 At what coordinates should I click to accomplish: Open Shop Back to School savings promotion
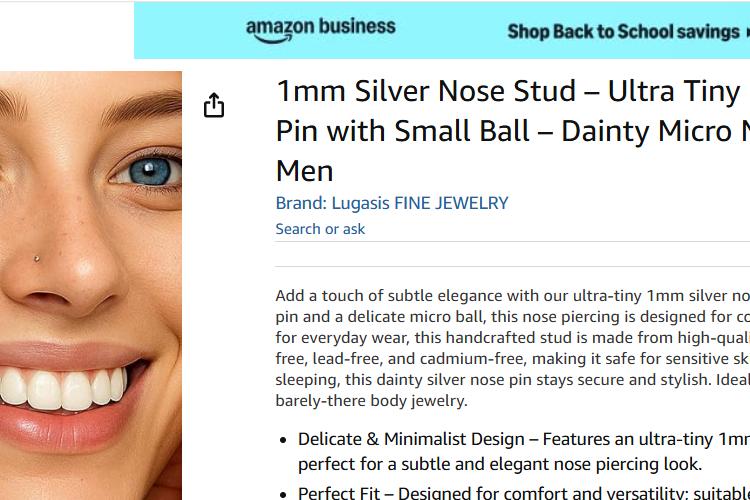623,32
